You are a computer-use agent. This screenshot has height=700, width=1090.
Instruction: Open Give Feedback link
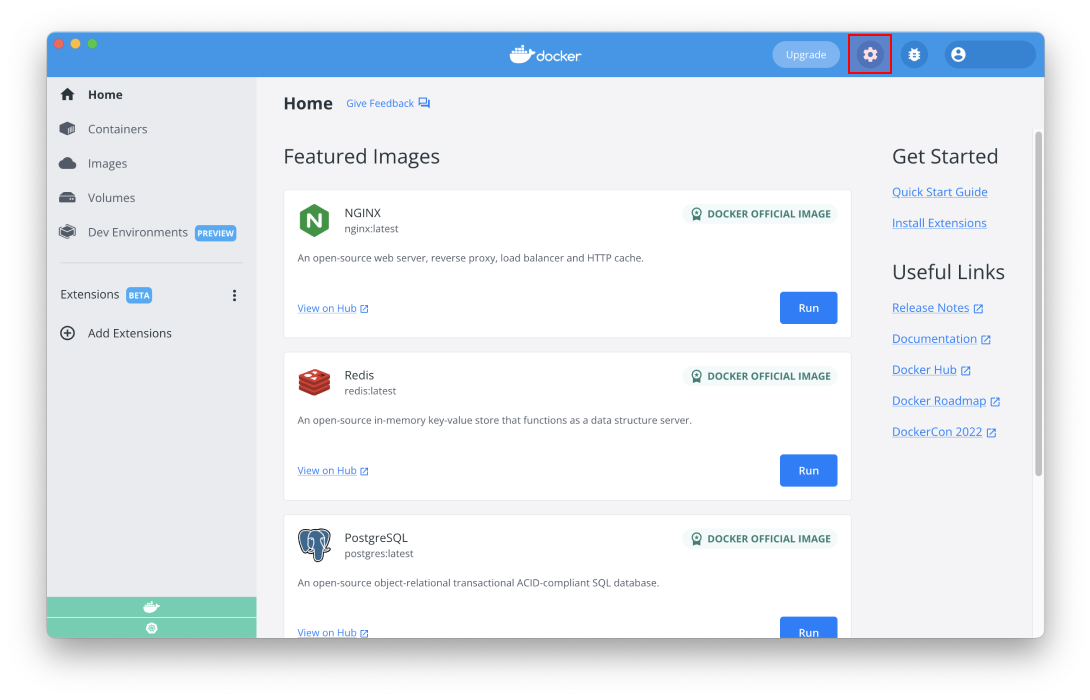point(380,103)
